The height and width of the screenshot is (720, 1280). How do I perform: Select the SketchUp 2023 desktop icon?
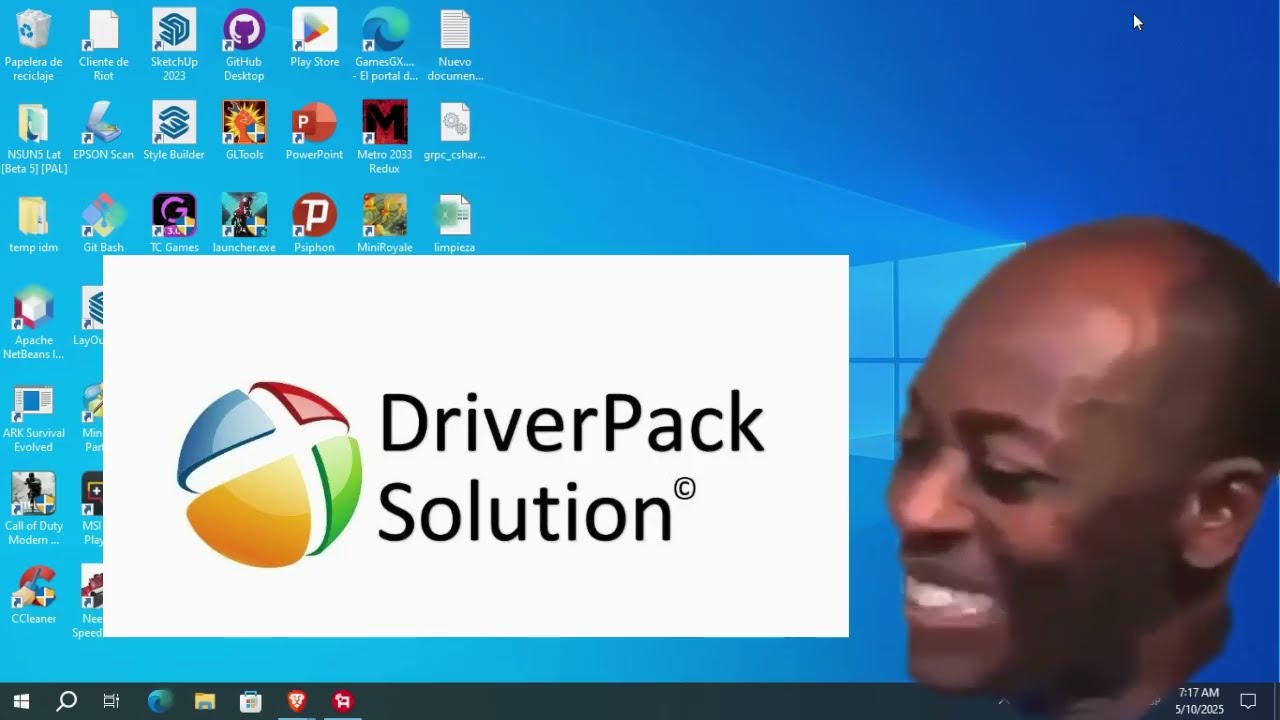[x=174, y=45]
